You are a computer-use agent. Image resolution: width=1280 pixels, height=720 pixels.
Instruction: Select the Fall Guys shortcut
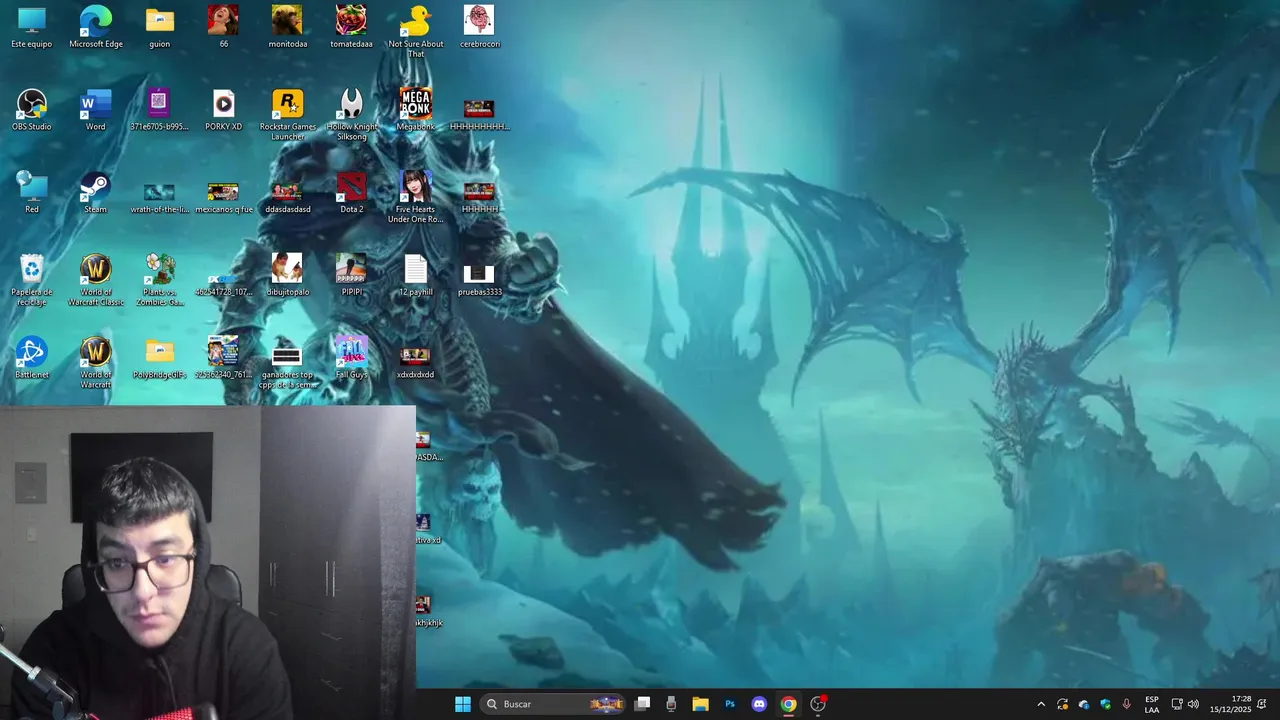(x=351, y=358)
